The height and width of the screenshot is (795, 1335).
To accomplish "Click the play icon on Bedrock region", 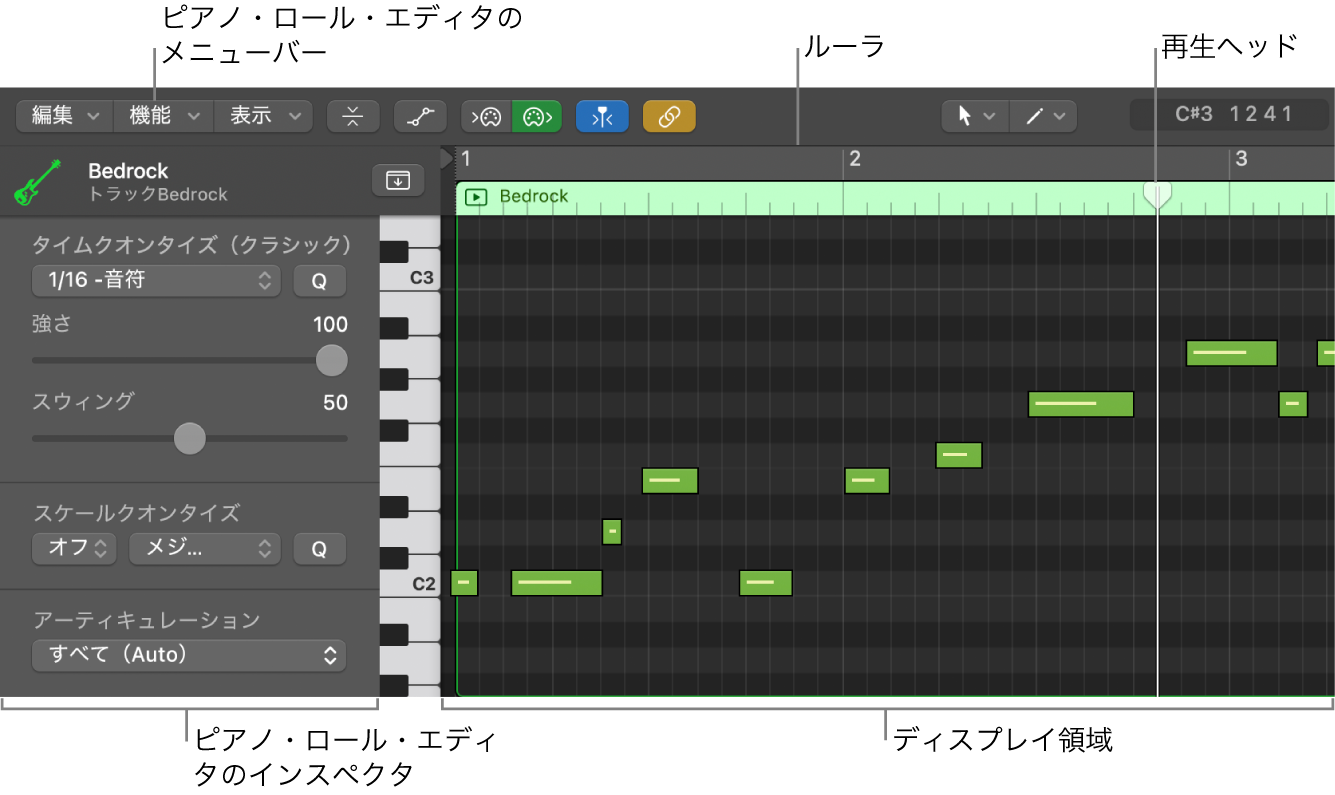I will pos(477,197).
